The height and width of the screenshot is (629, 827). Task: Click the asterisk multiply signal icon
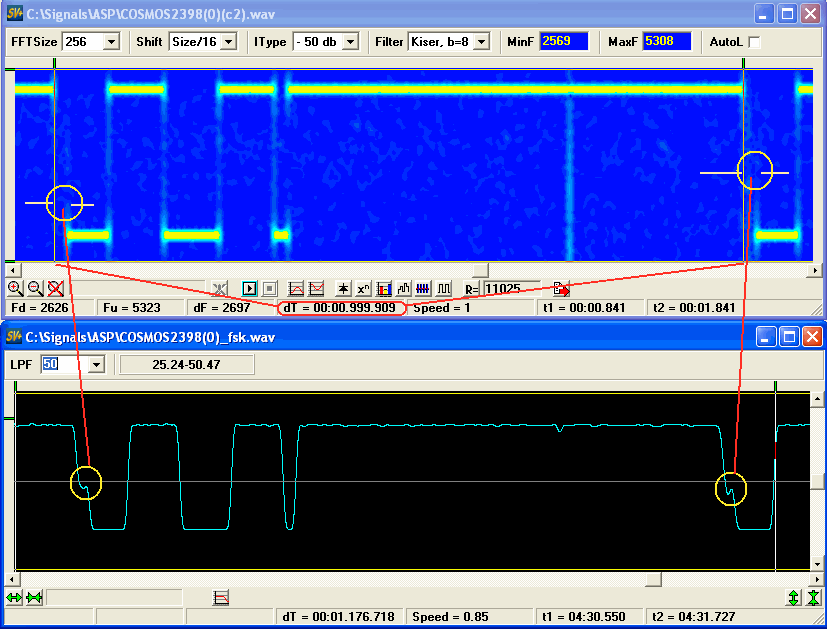(x=343, y=288)
